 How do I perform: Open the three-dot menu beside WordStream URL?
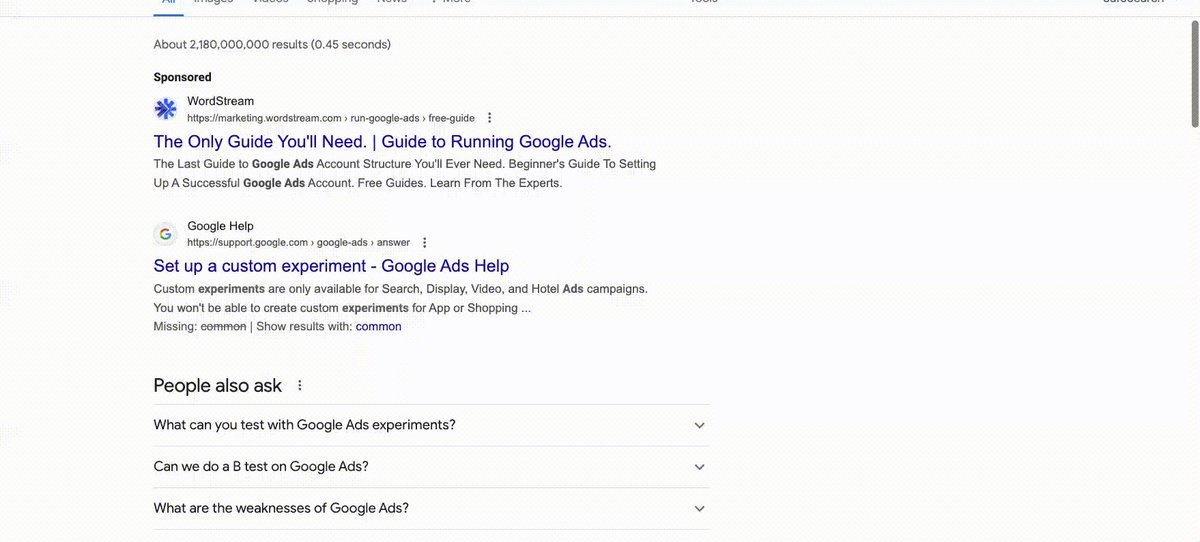[x=489, y=118]
